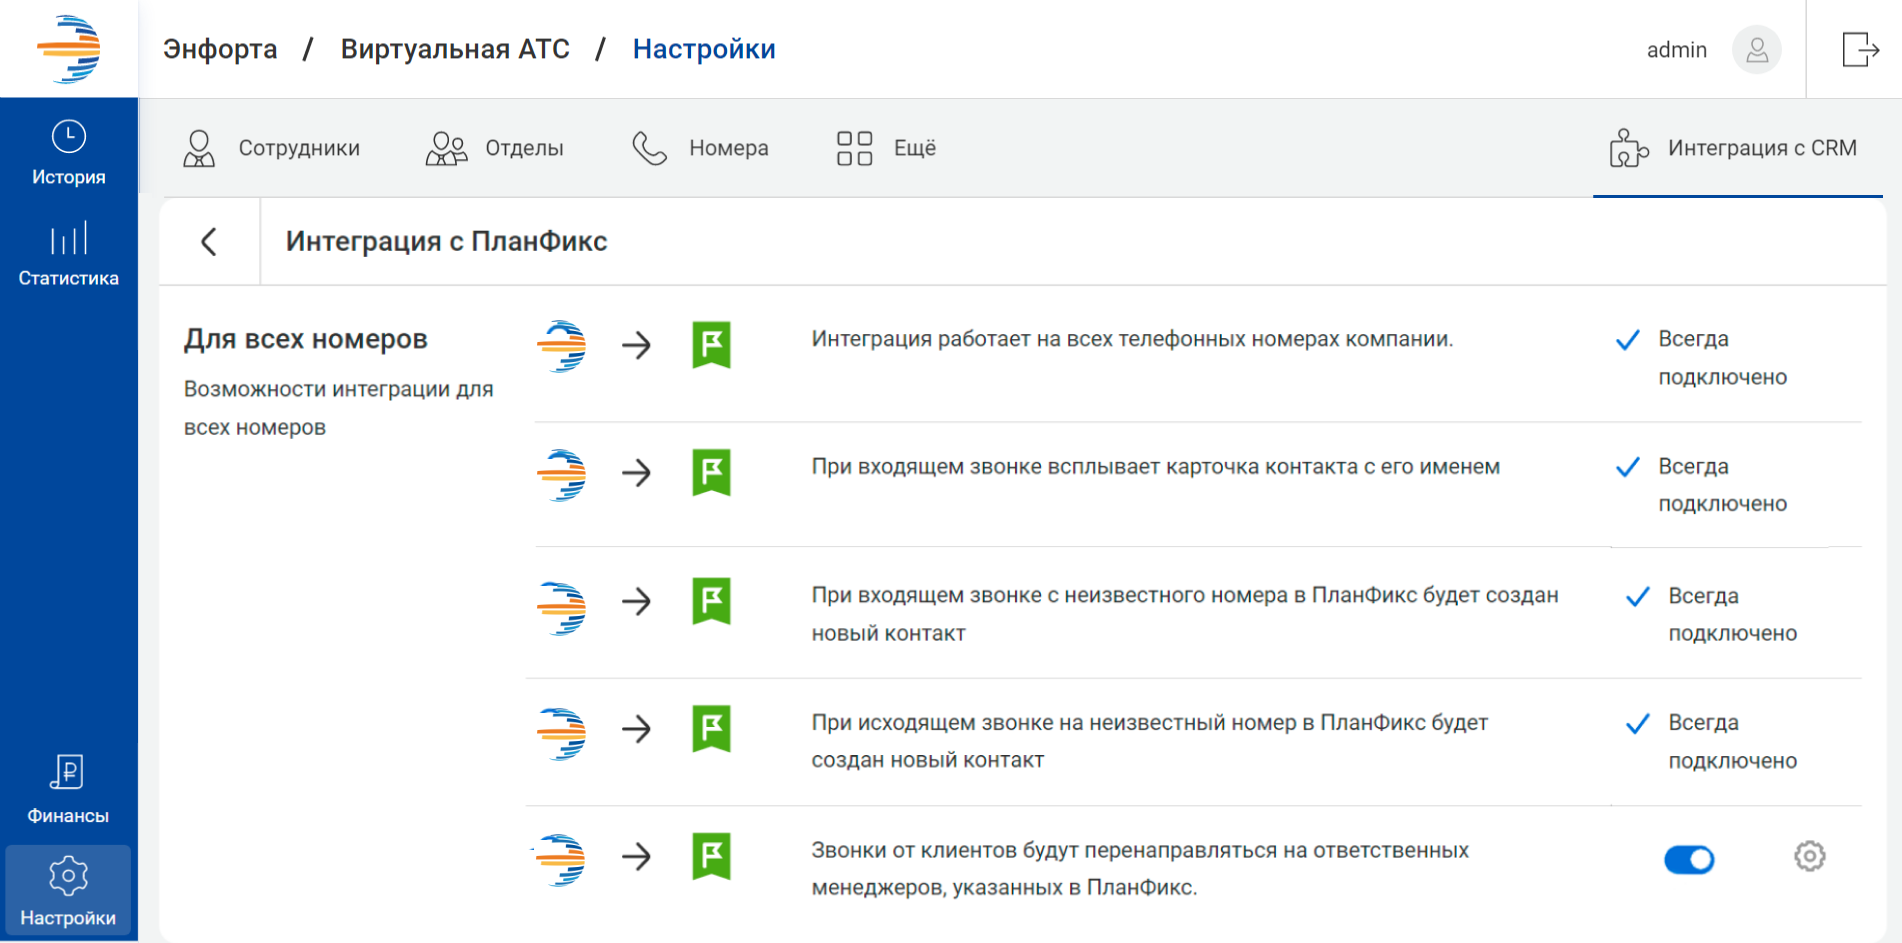Click text about outgoing unknown number new contact
The image size is (1902, 943).
(1150, 741)
